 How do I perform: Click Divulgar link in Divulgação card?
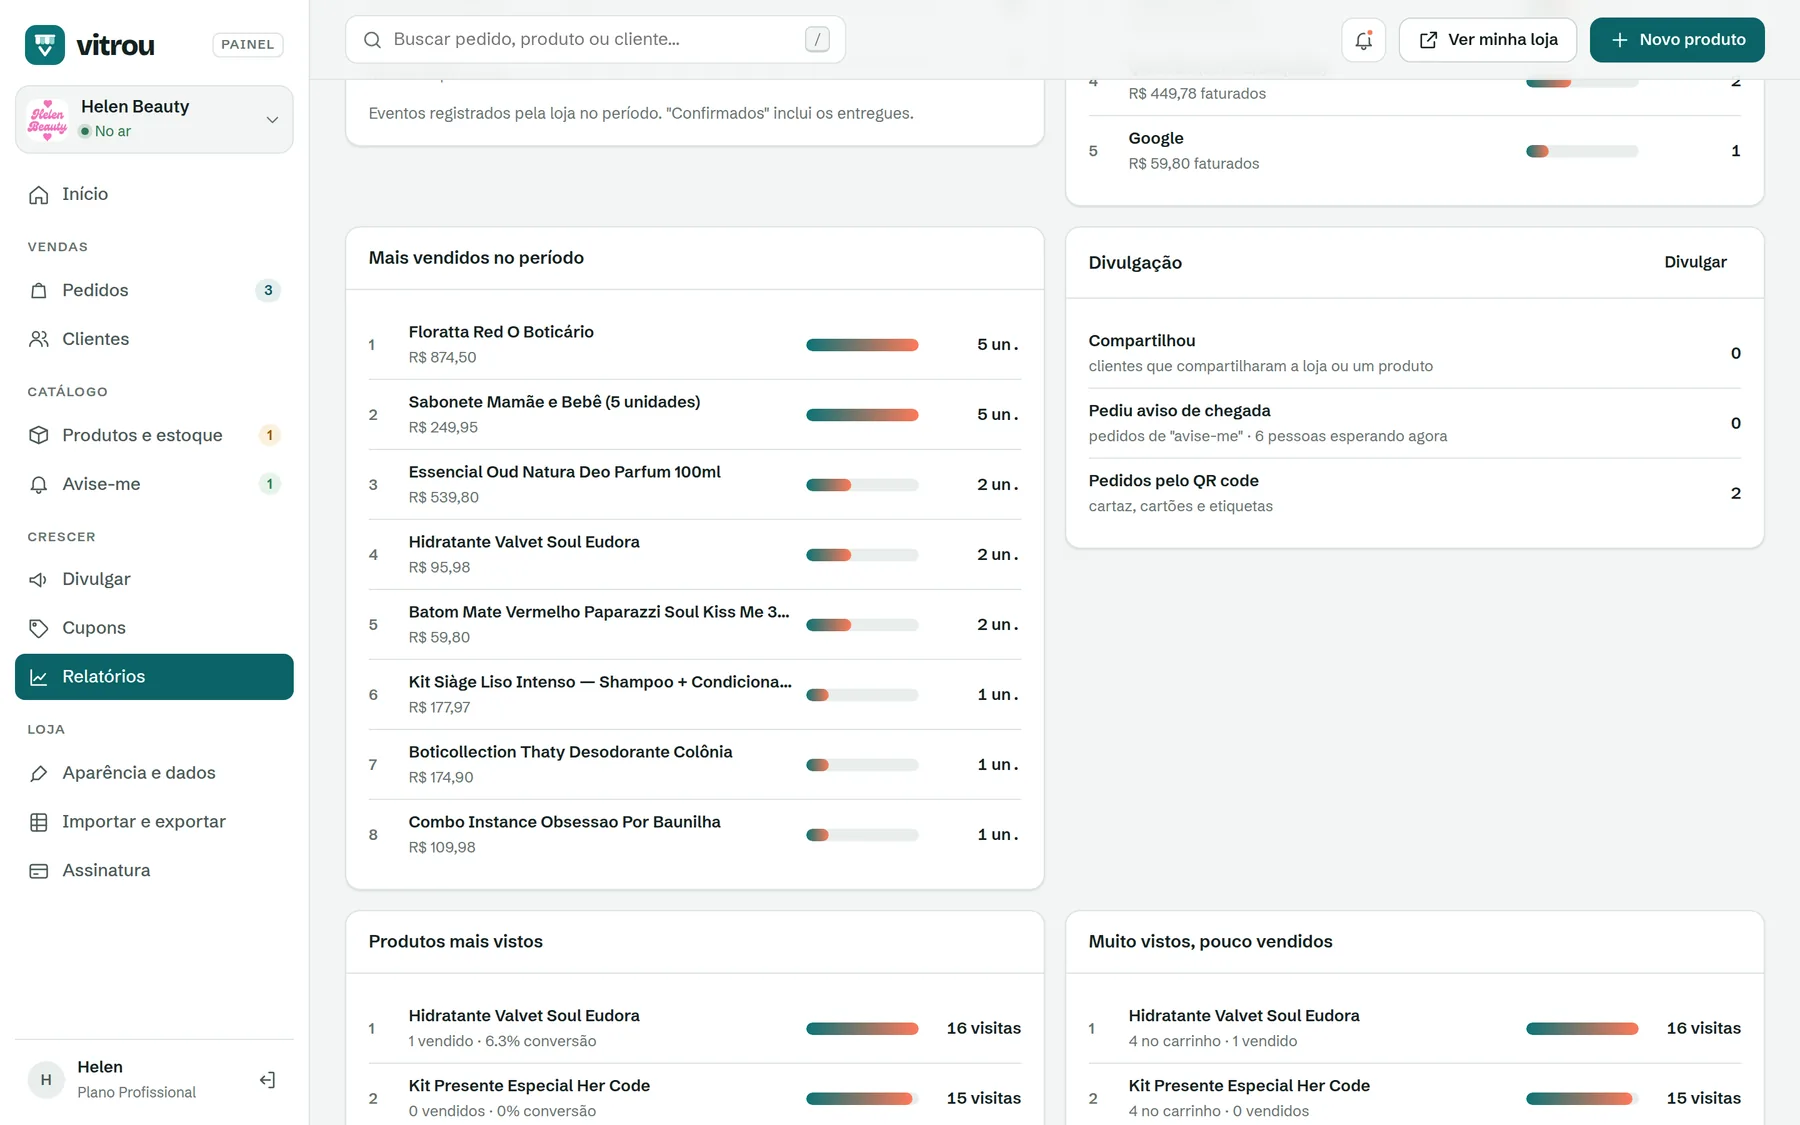point(1695,262)
